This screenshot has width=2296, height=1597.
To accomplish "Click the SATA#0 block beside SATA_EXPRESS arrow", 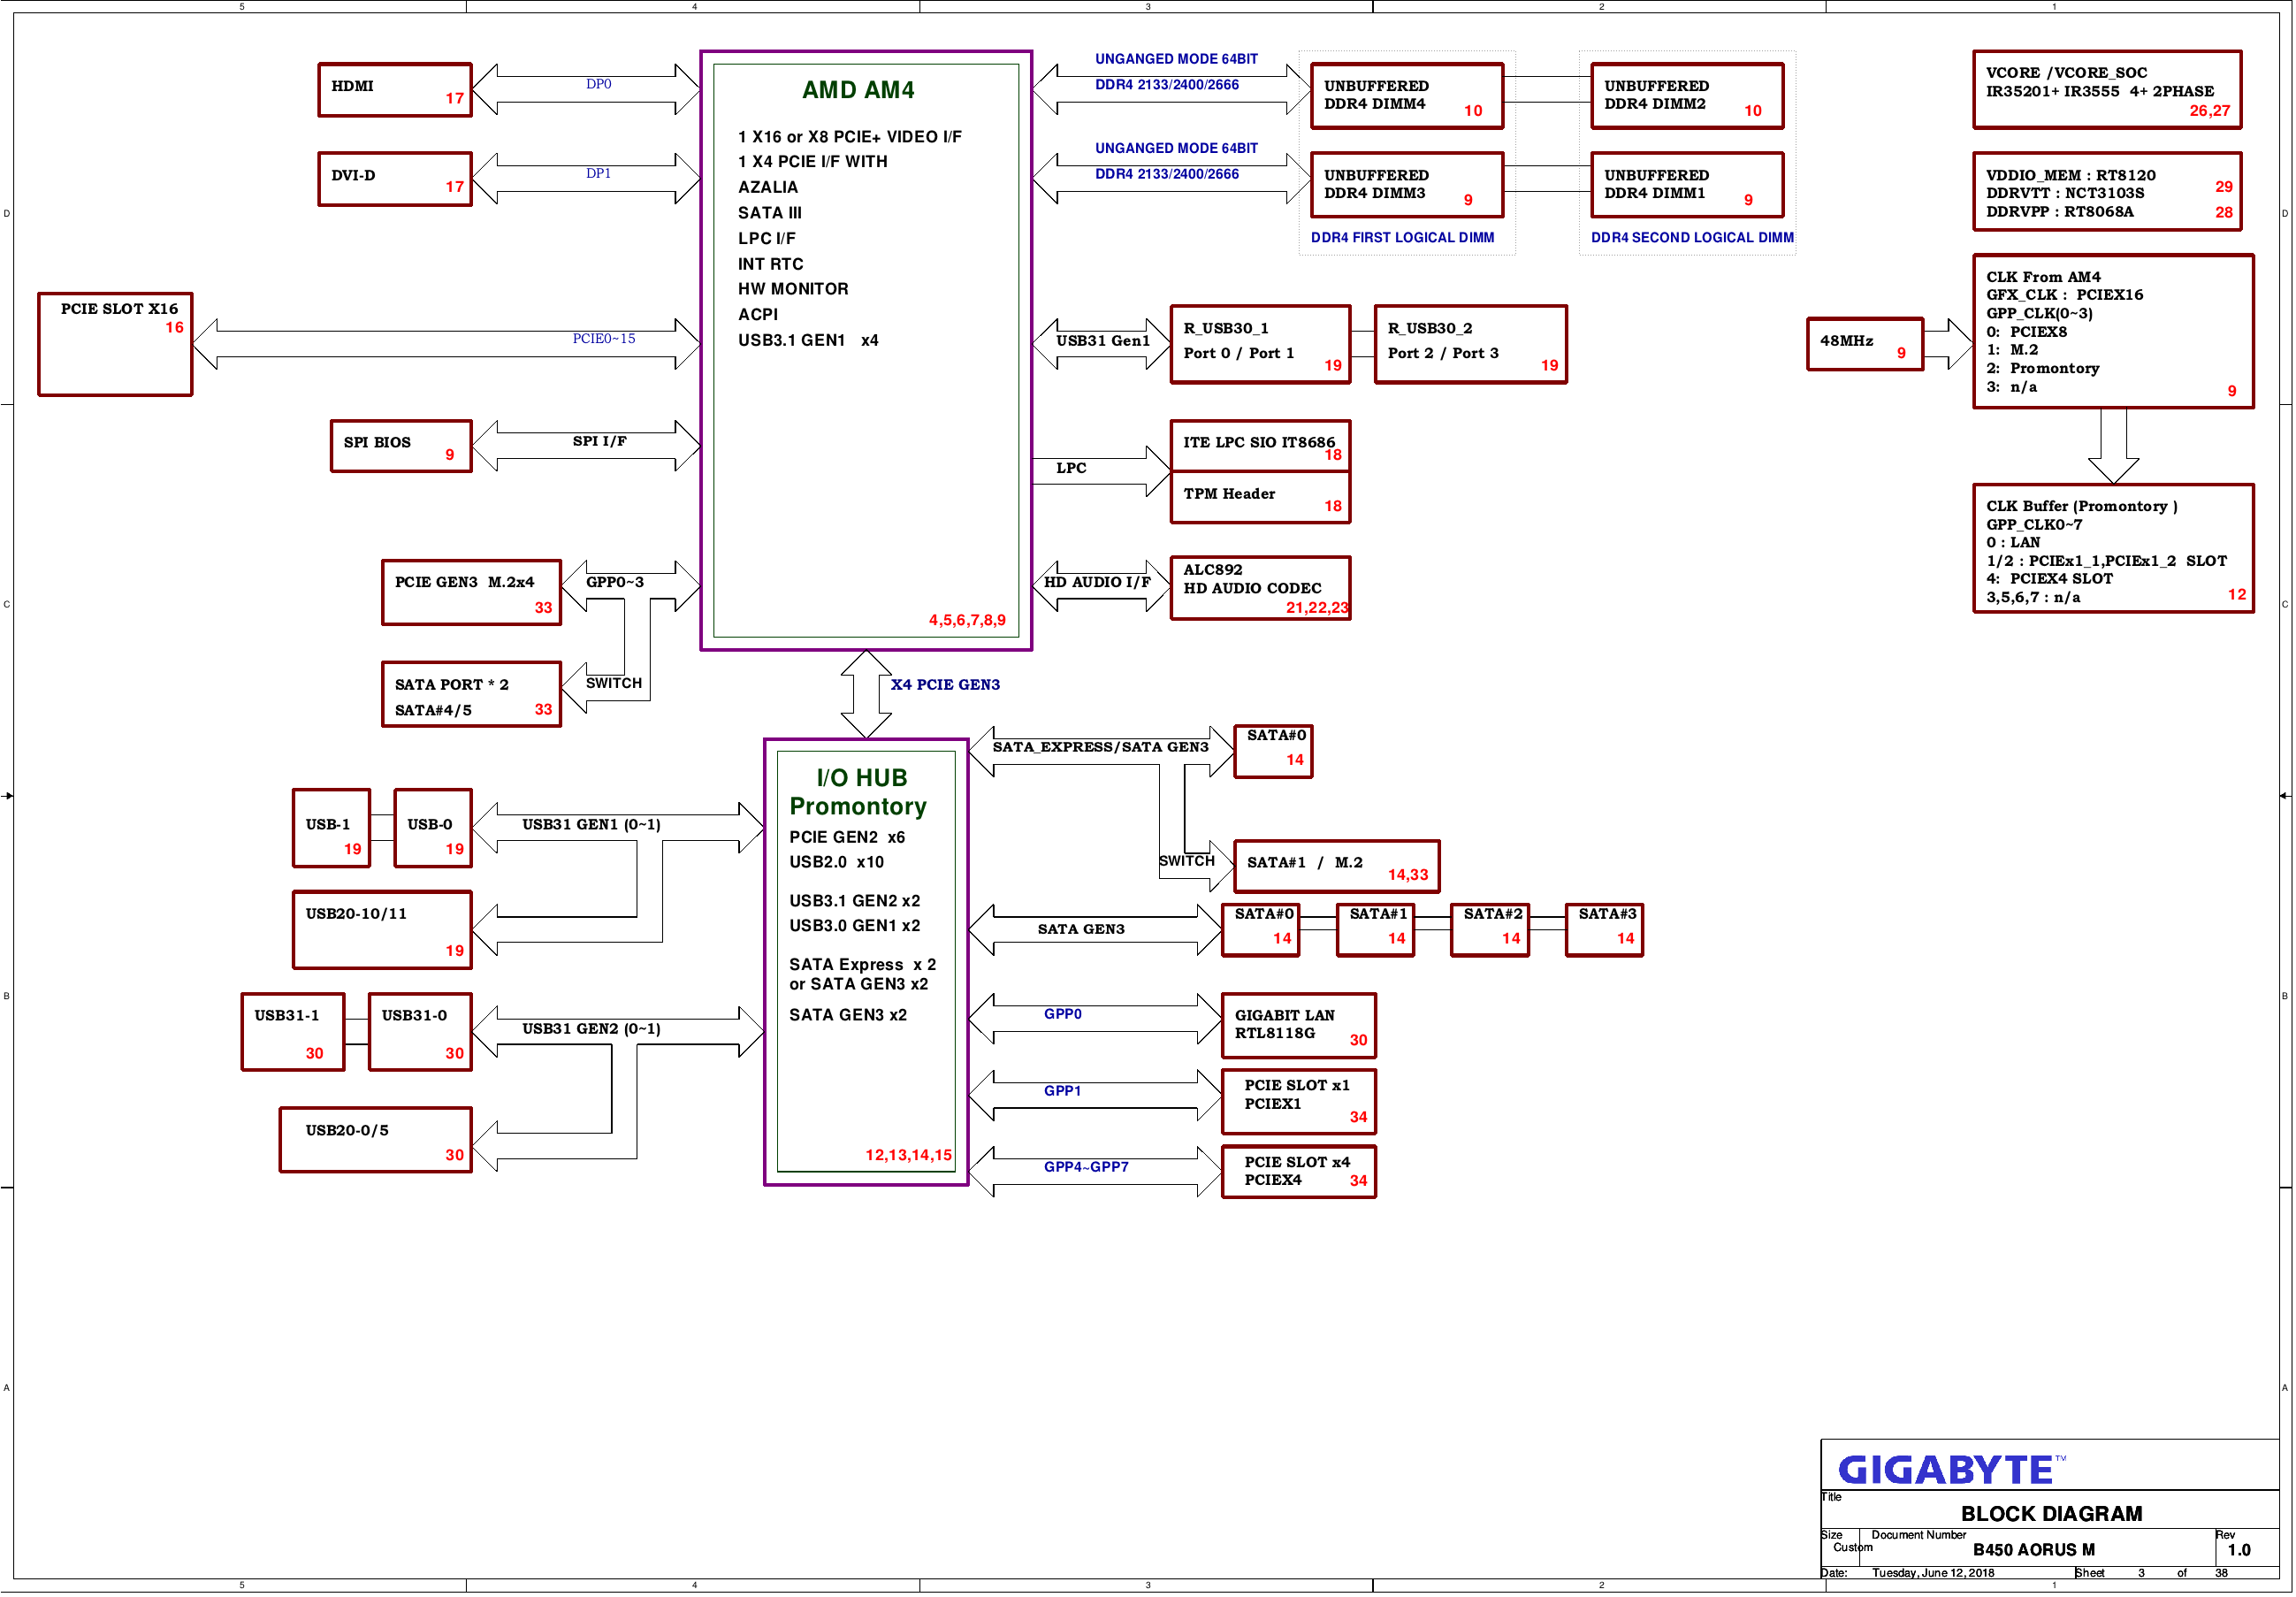I will click(x=1273, y=751).
